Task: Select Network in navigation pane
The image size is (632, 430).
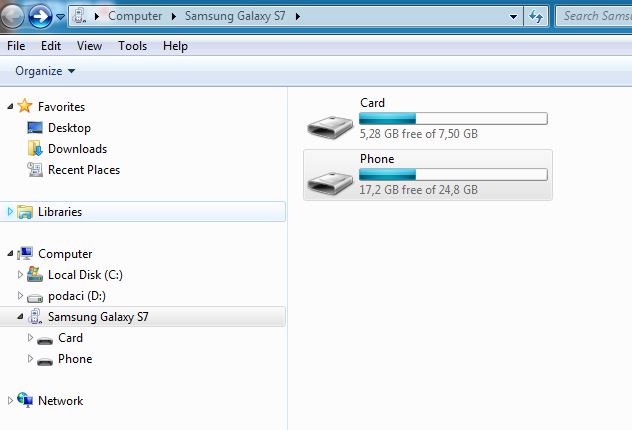Action: tap(60, 401)
